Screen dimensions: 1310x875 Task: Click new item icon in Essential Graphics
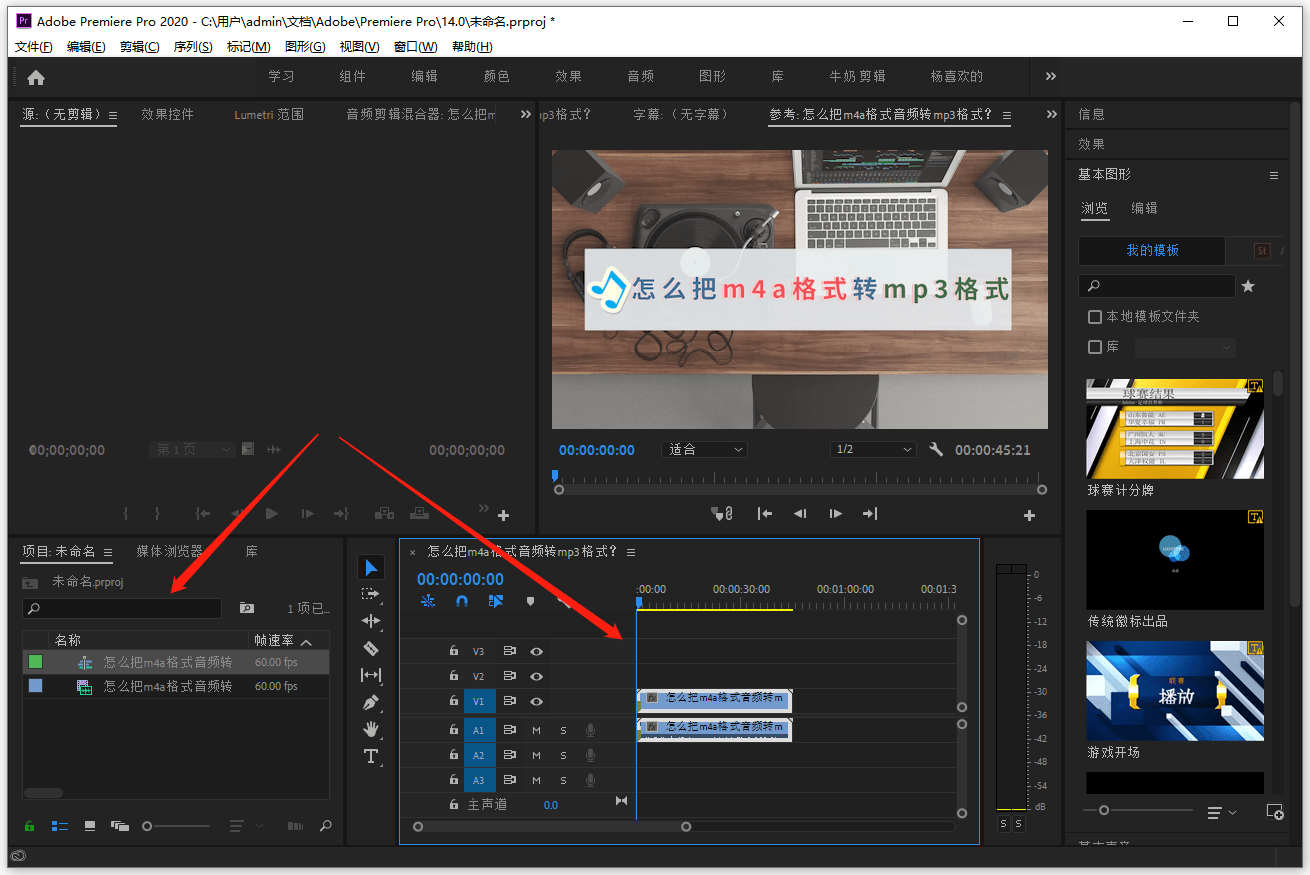pyautogui.click(x=1275, y=811)
